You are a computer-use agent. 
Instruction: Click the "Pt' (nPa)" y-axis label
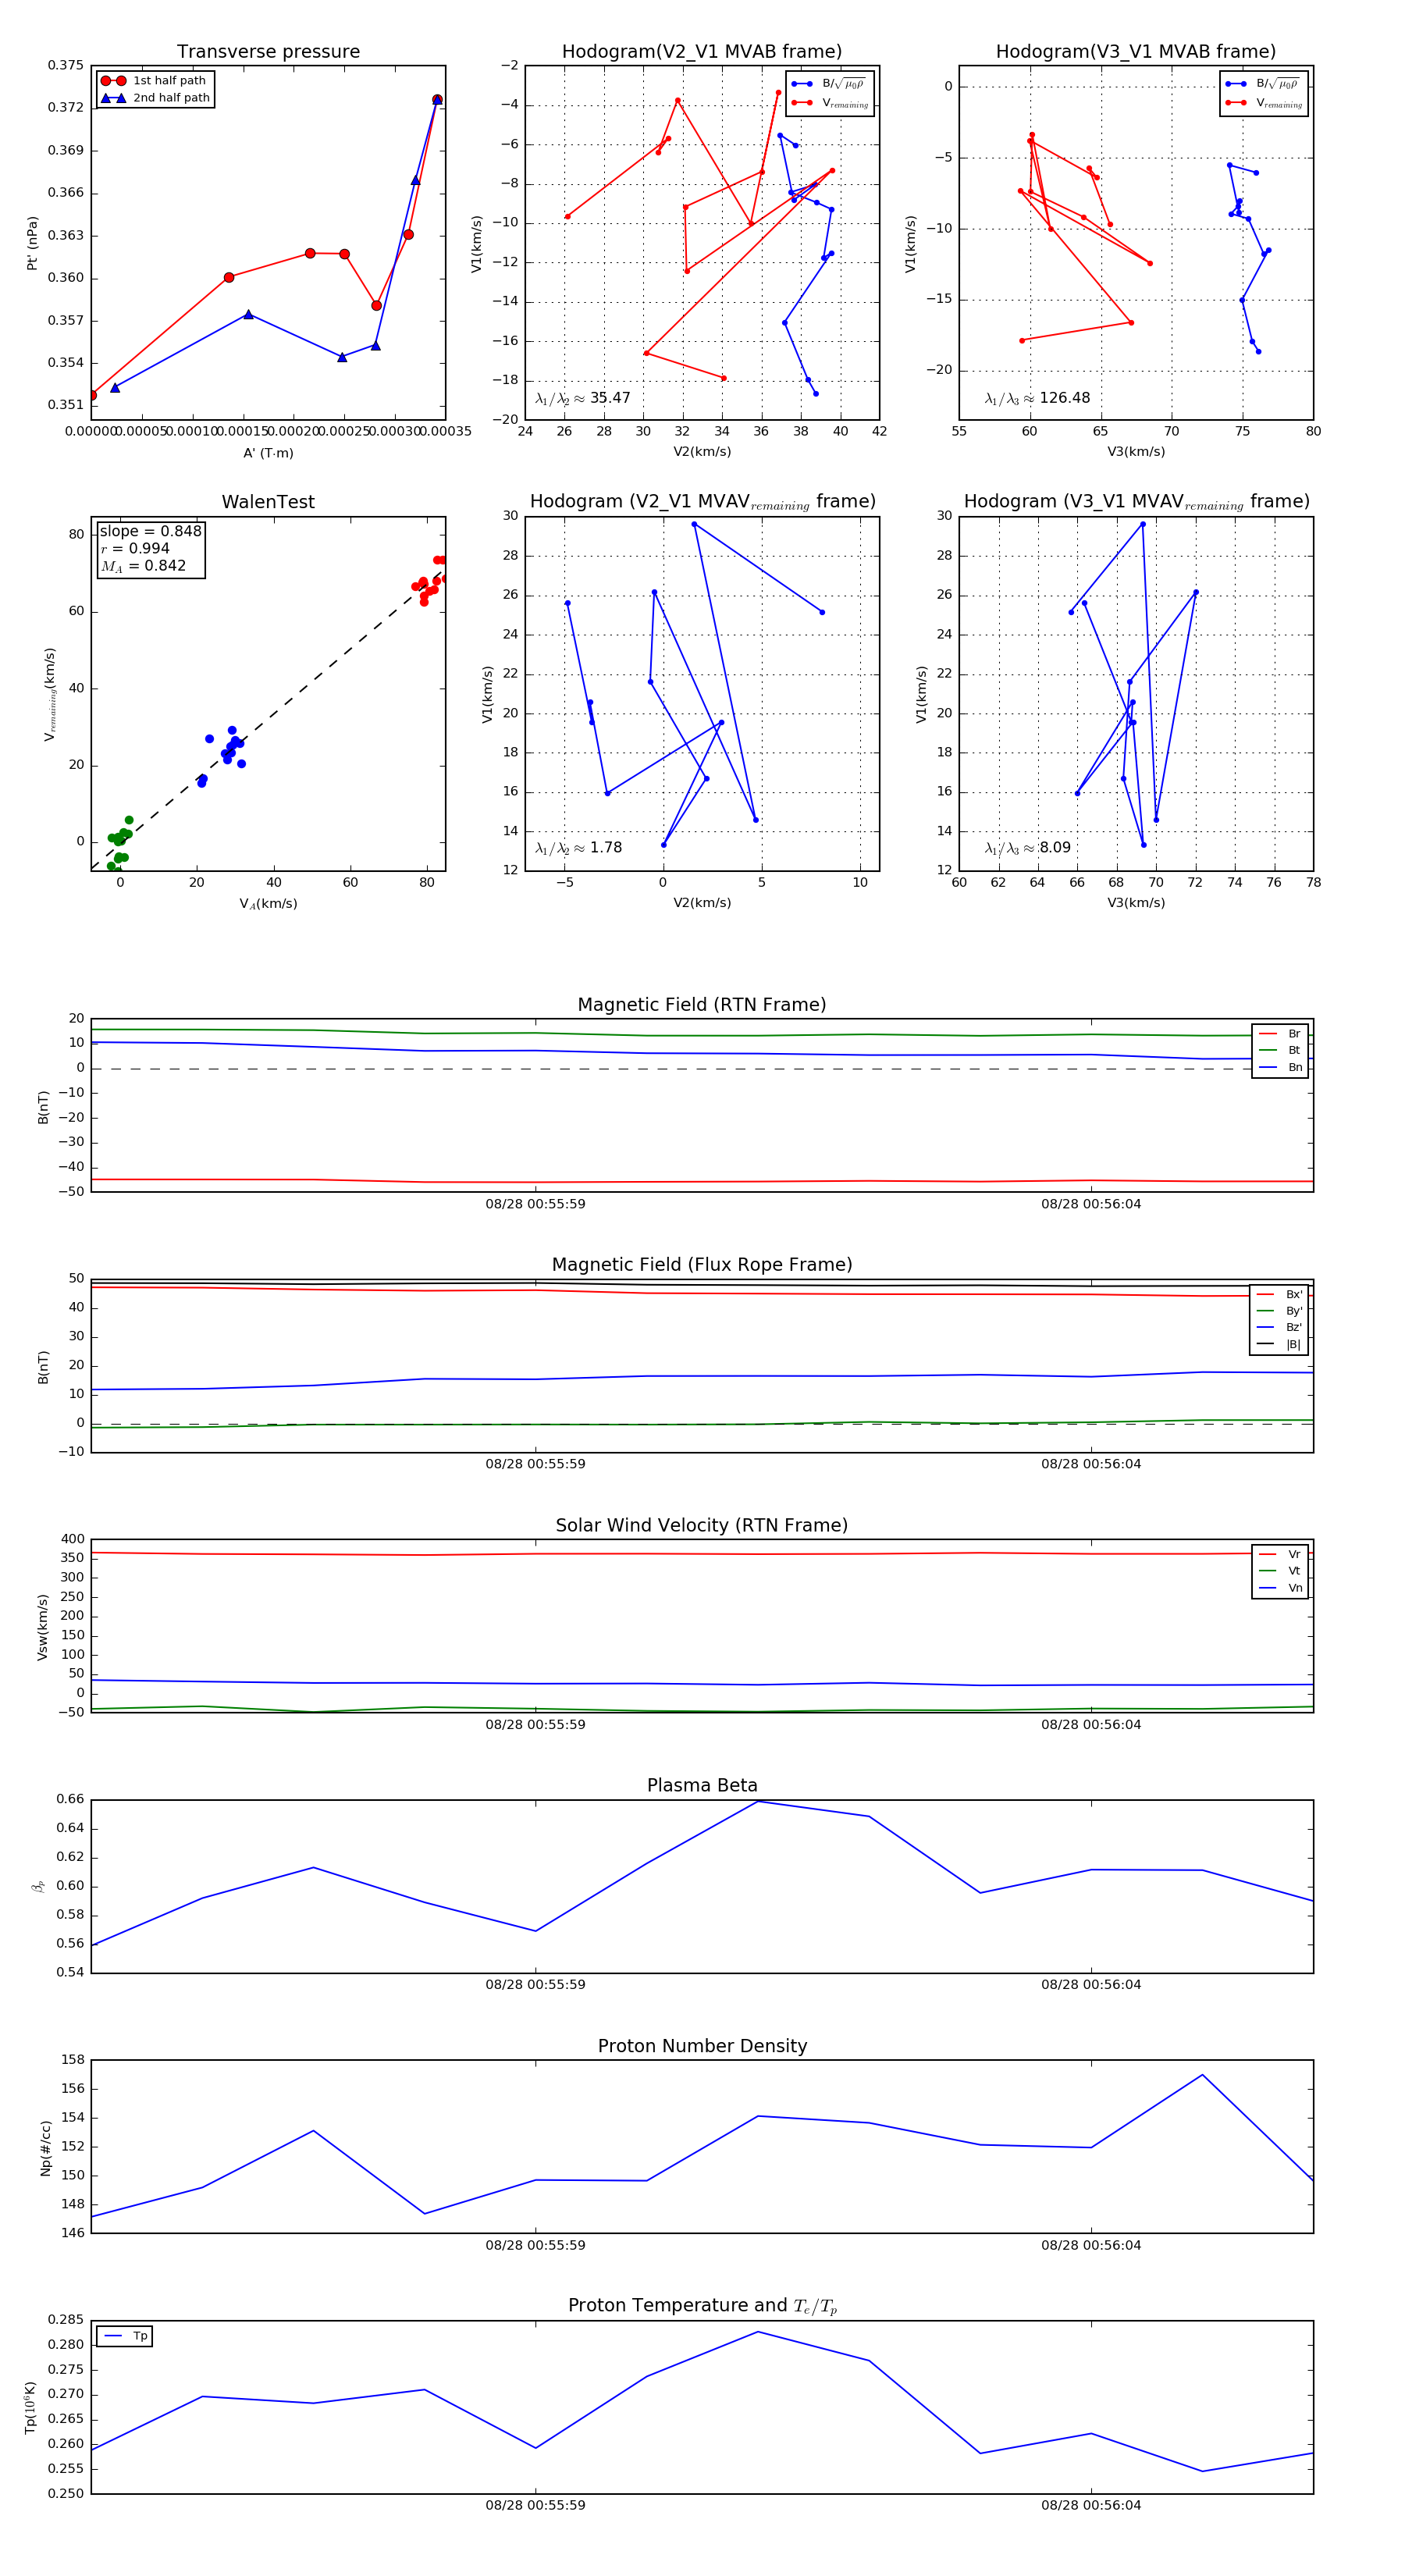pos(32,243)
